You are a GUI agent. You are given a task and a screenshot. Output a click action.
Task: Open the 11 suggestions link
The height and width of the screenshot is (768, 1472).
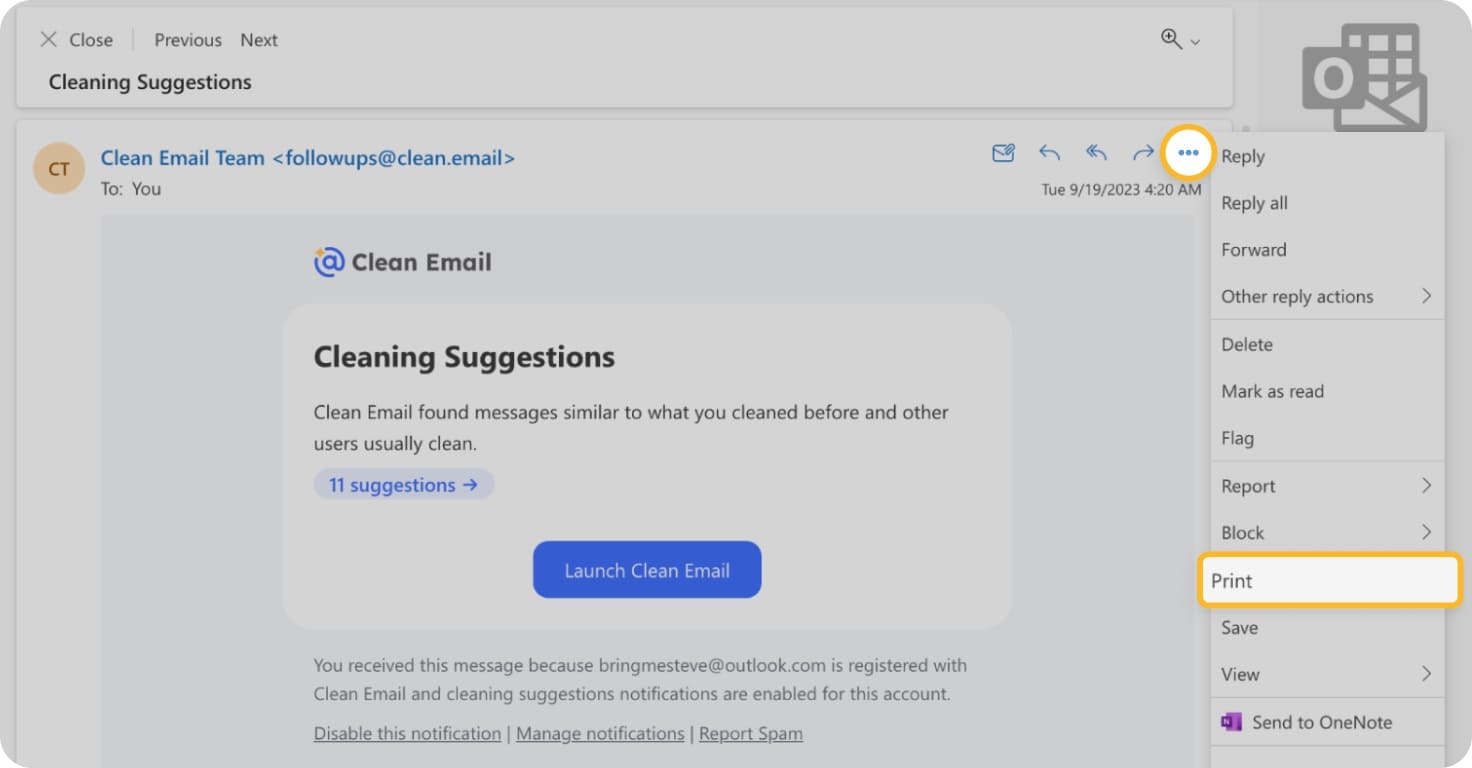tap(402, 484)
